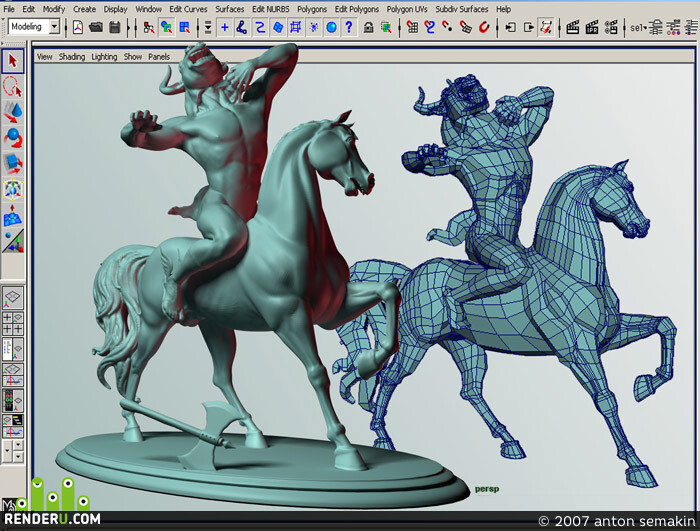Open the viewport Panels menu
Image resolution: width=700 pixels, height=531 pixels.
tap(159, 57)
